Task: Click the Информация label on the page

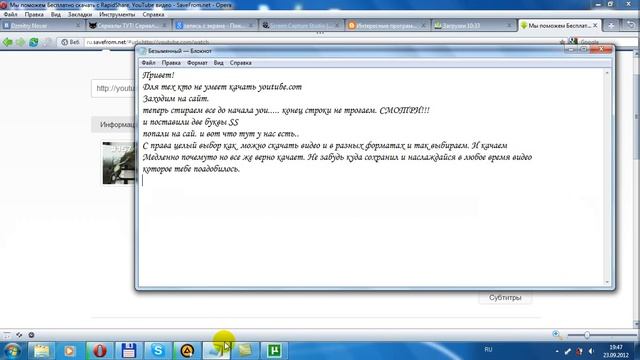Action: pyautogui.click(x=117, y=124)
